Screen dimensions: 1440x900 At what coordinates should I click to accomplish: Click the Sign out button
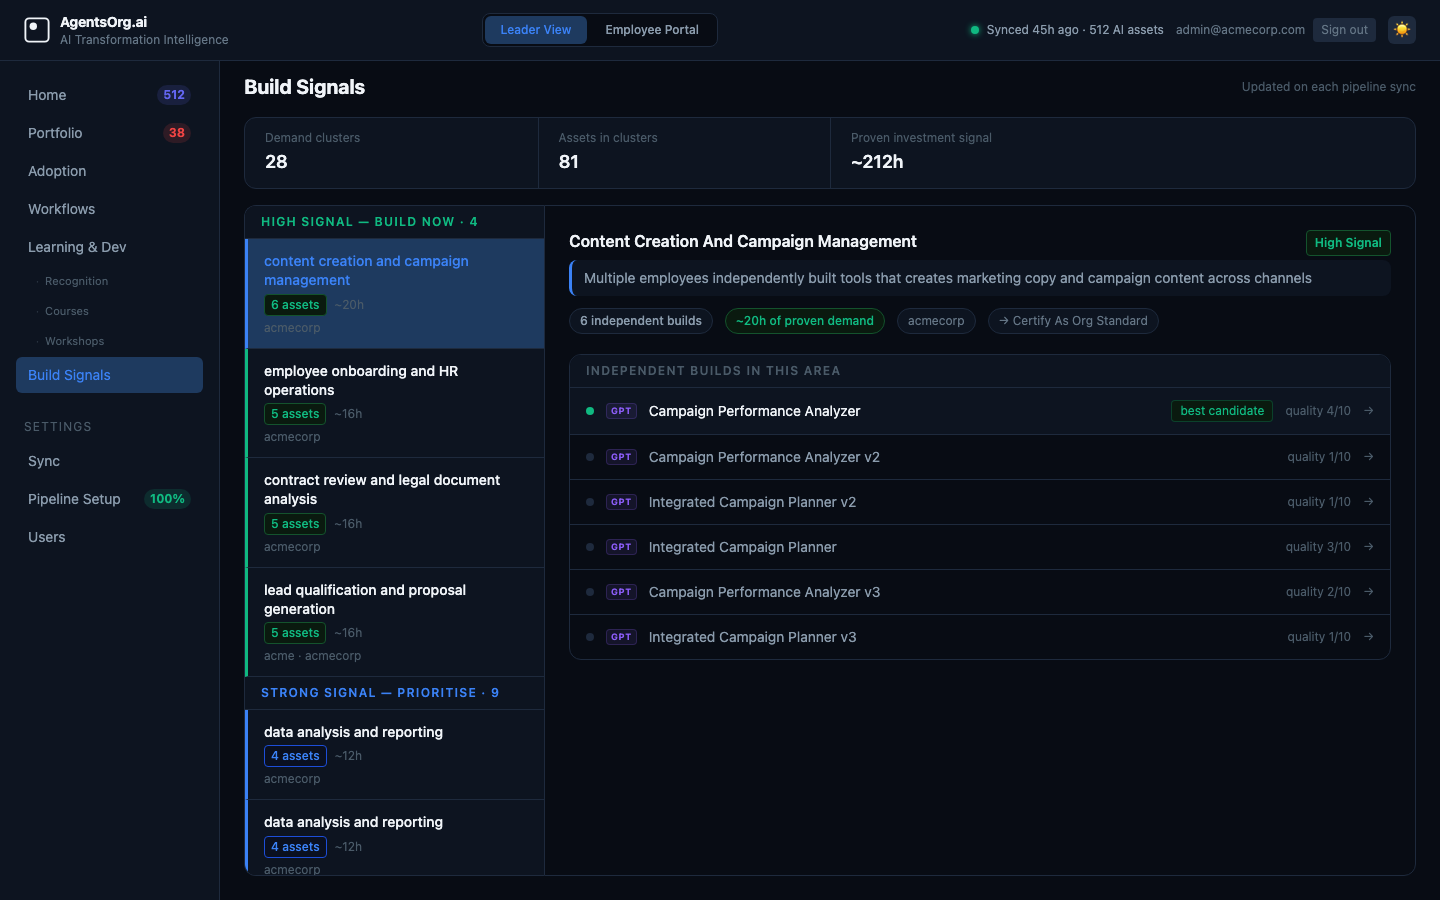[x=1344, y=29]
